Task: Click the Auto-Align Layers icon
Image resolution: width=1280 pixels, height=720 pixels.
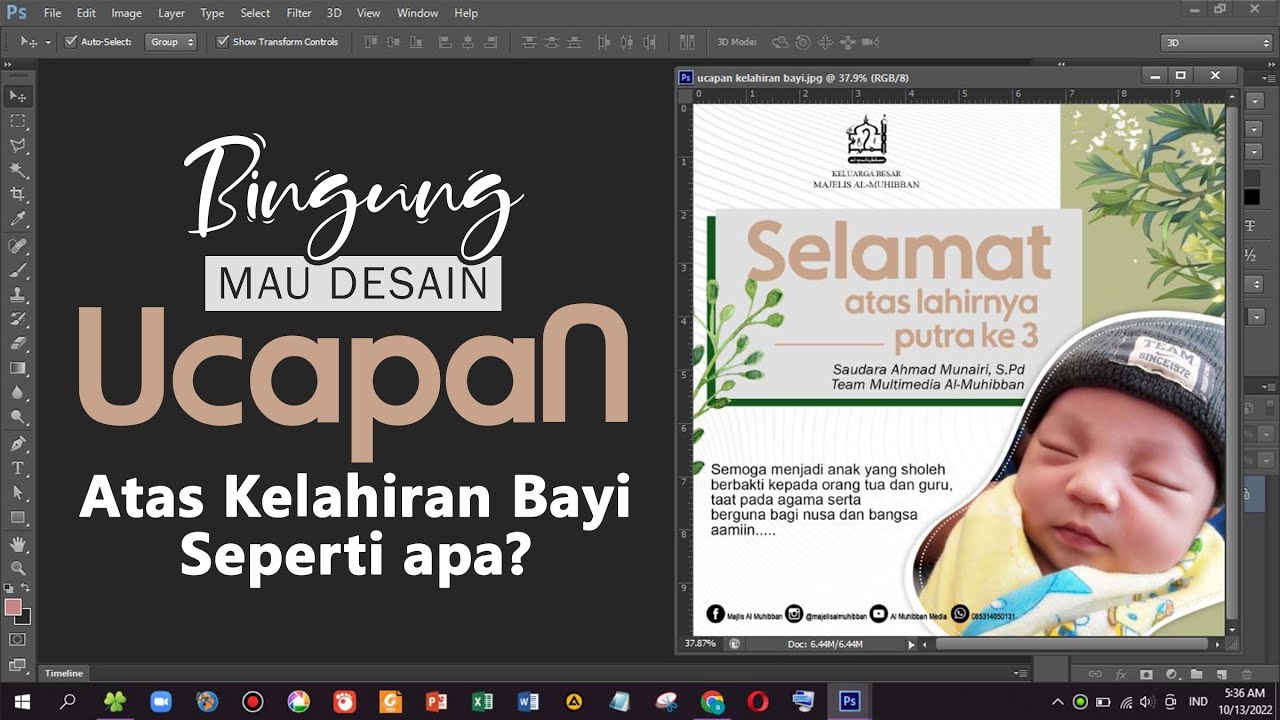Action: tap(686, 42)
